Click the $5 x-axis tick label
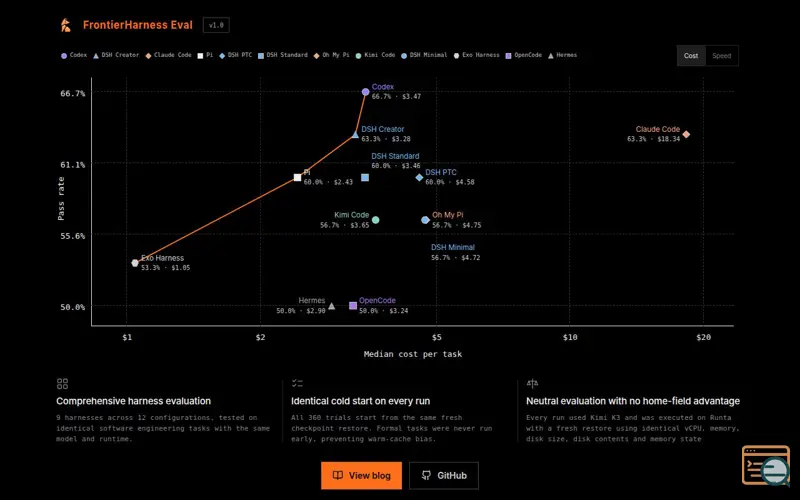This screenshot has height=500, width=800. click(x=437, y=337)
